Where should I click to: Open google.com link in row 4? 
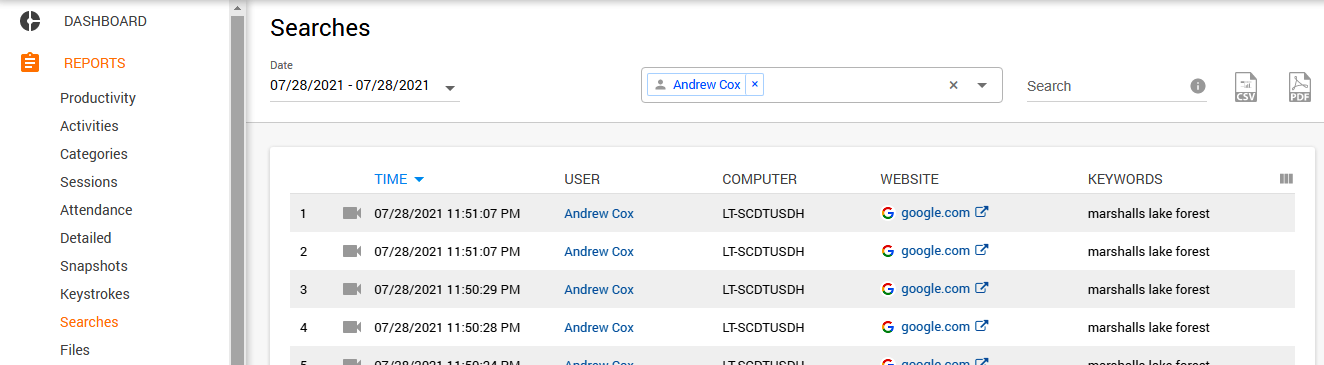(x=935, y=326)
